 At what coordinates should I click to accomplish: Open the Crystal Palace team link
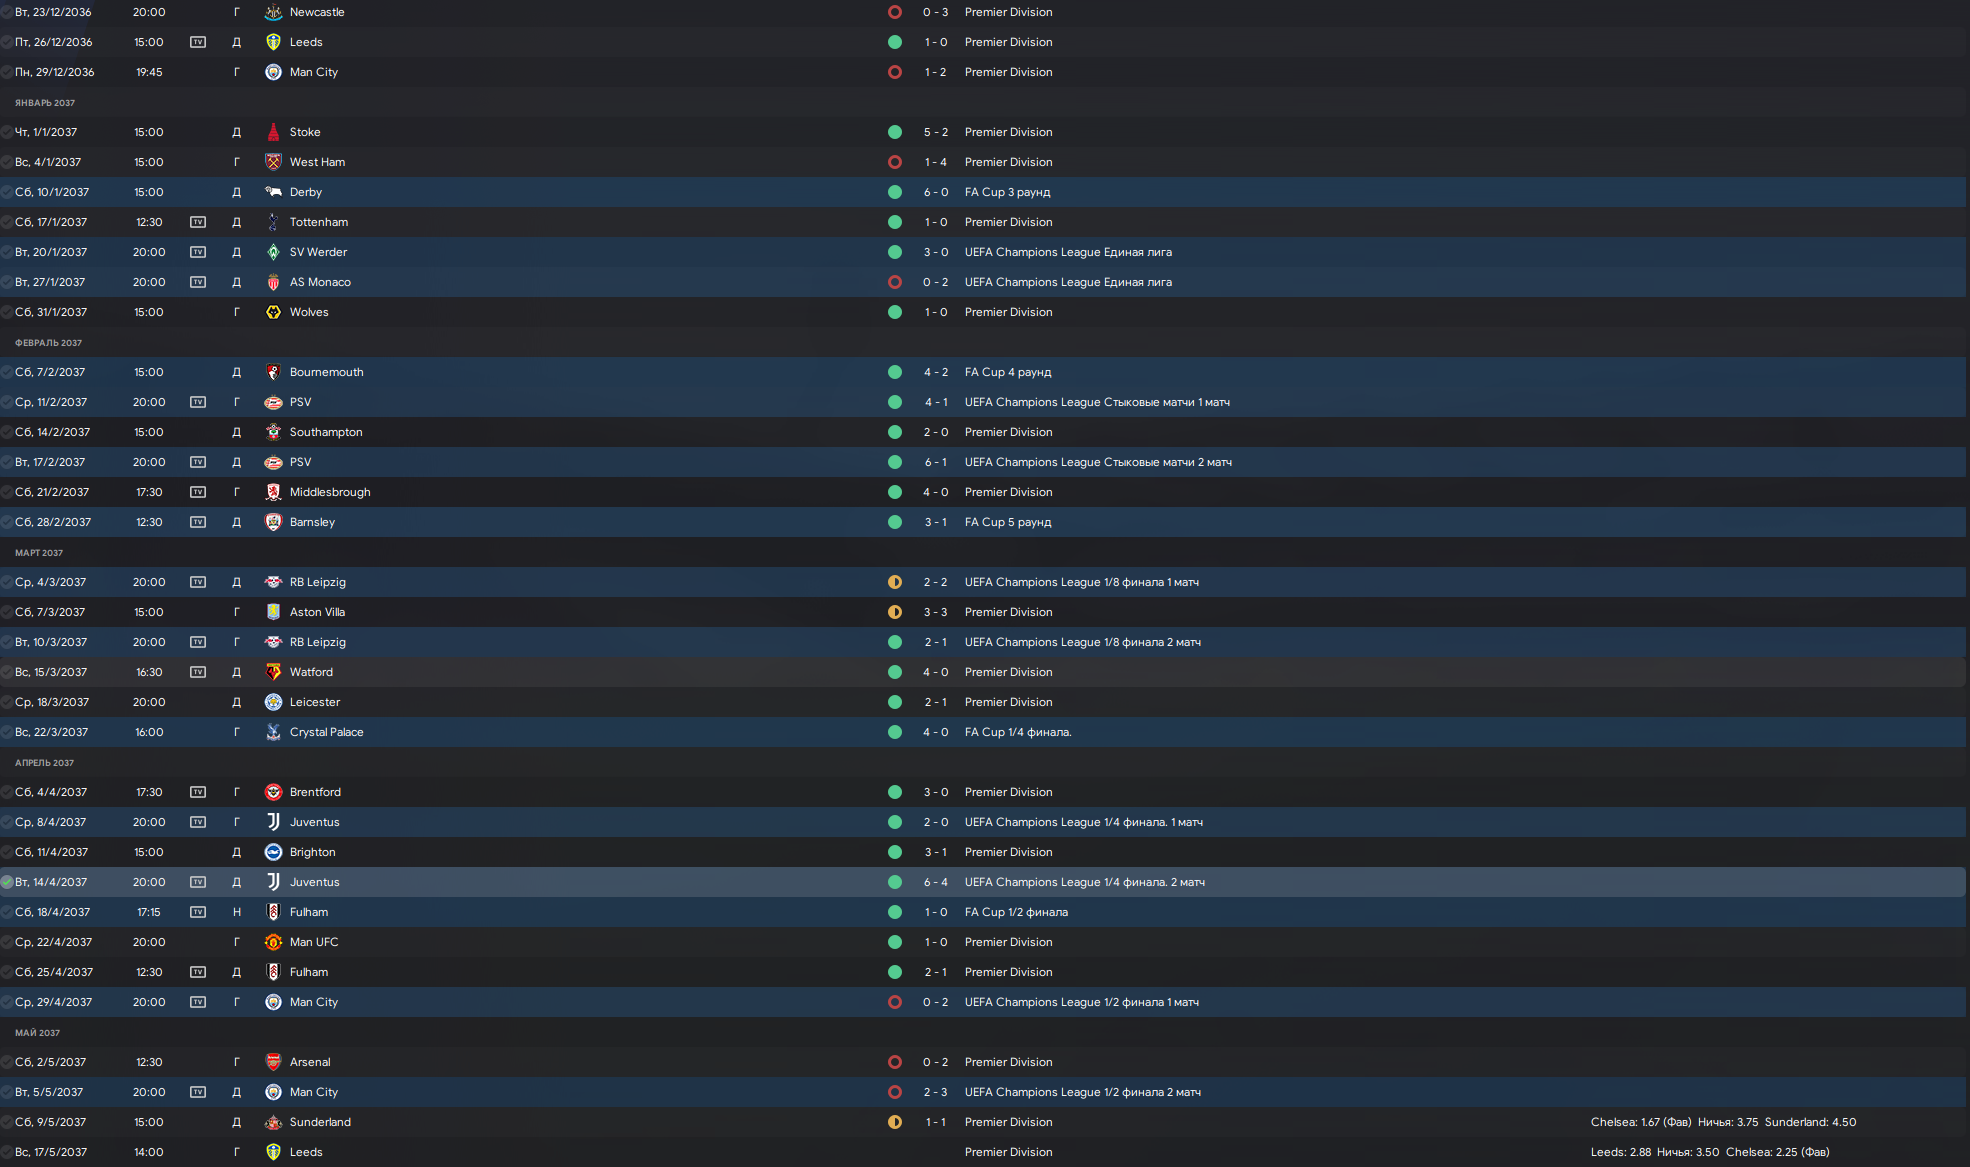click(326, 732)
